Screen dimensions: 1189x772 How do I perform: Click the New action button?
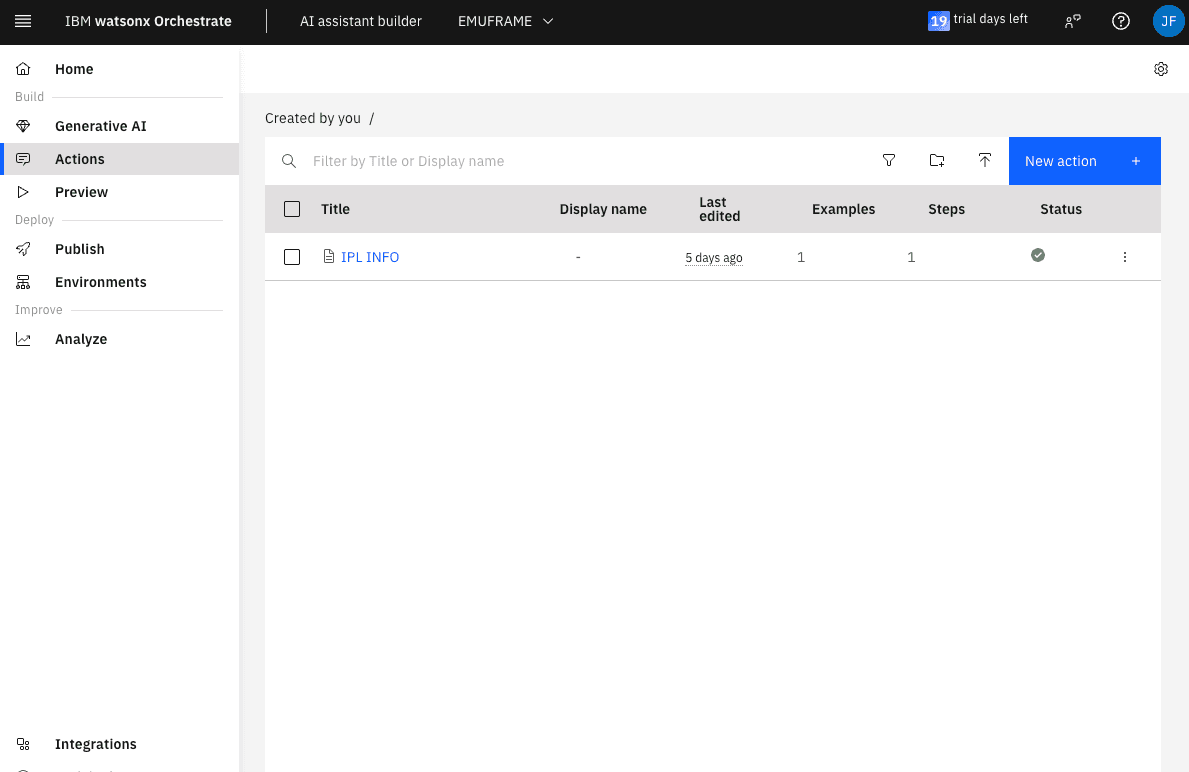1084,161
